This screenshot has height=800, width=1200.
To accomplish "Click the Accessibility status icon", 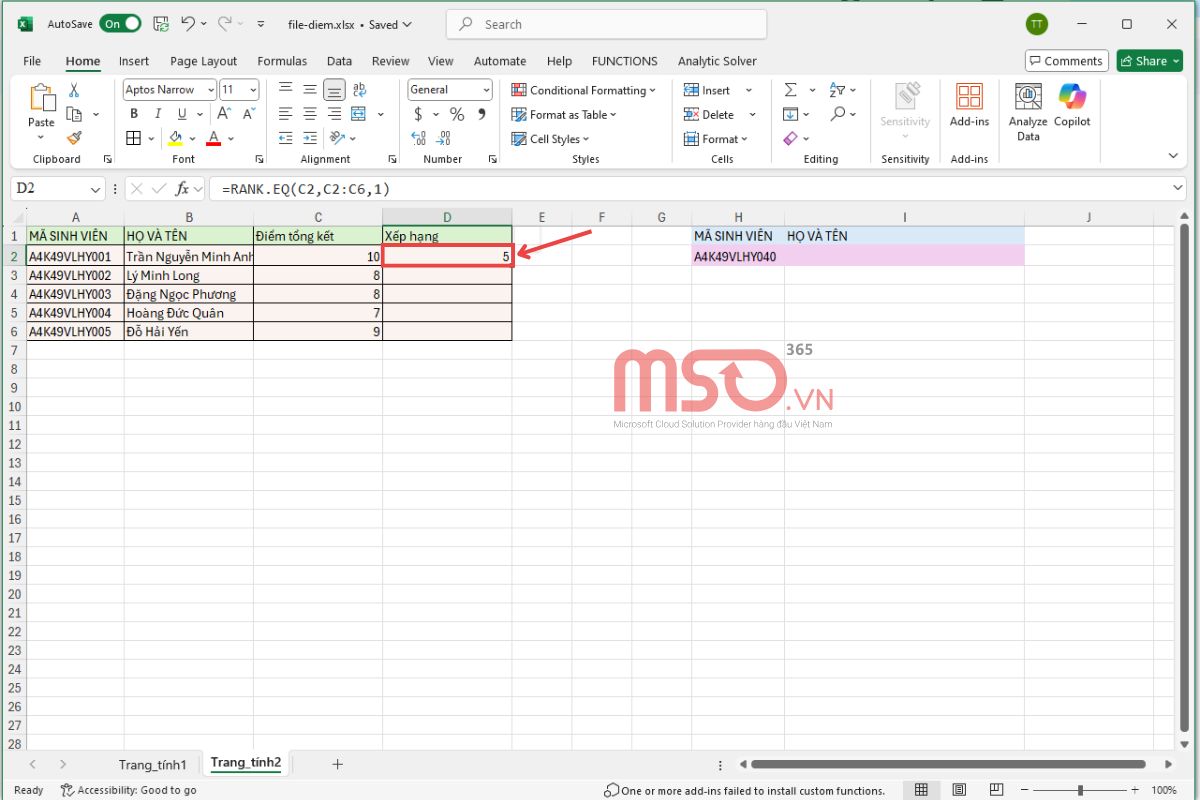I will point(67,790).
